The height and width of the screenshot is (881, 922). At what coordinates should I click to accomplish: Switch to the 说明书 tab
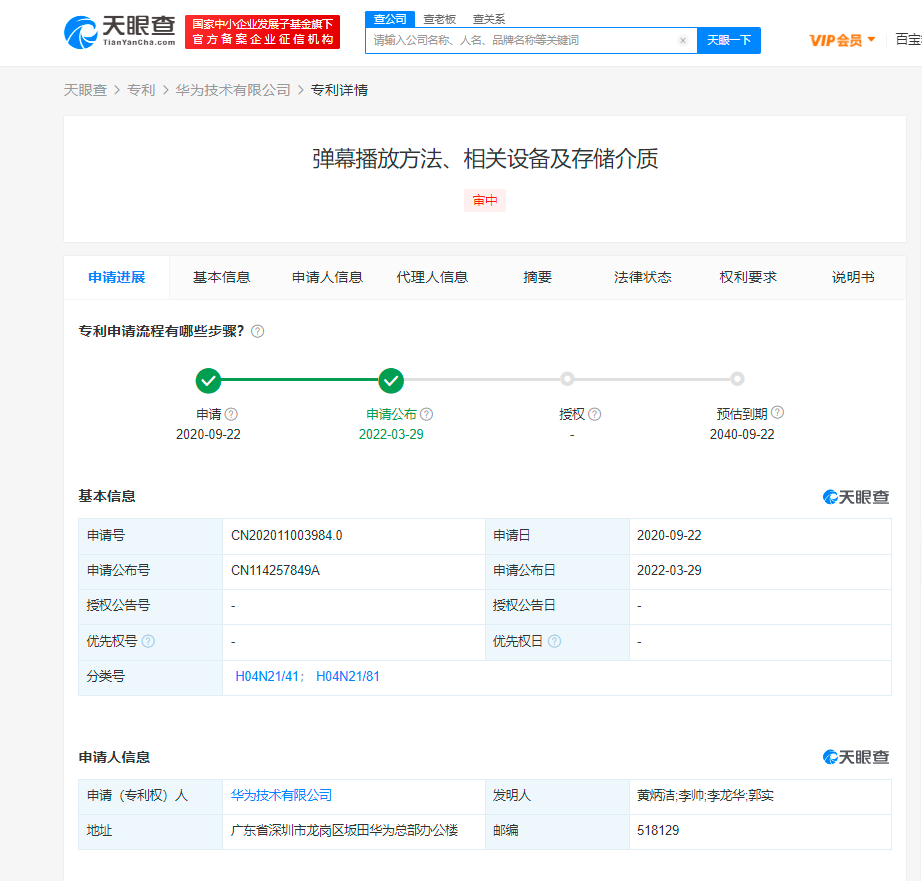(853, 278)
